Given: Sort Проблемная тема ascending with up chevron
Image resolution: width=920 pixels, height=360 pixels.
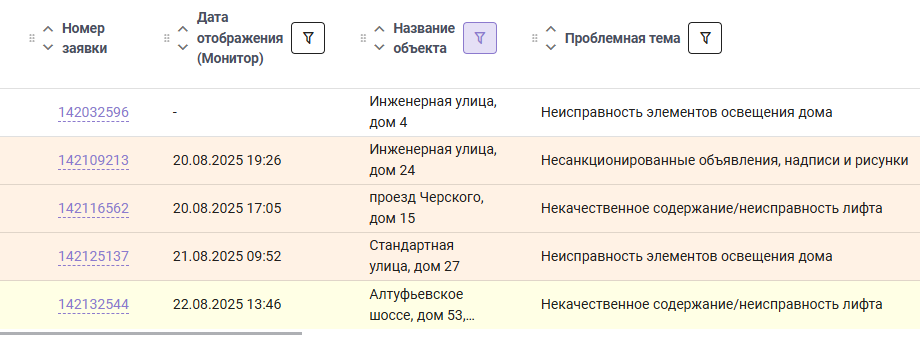Looking at the screenshot, I should tap(550, 29).
